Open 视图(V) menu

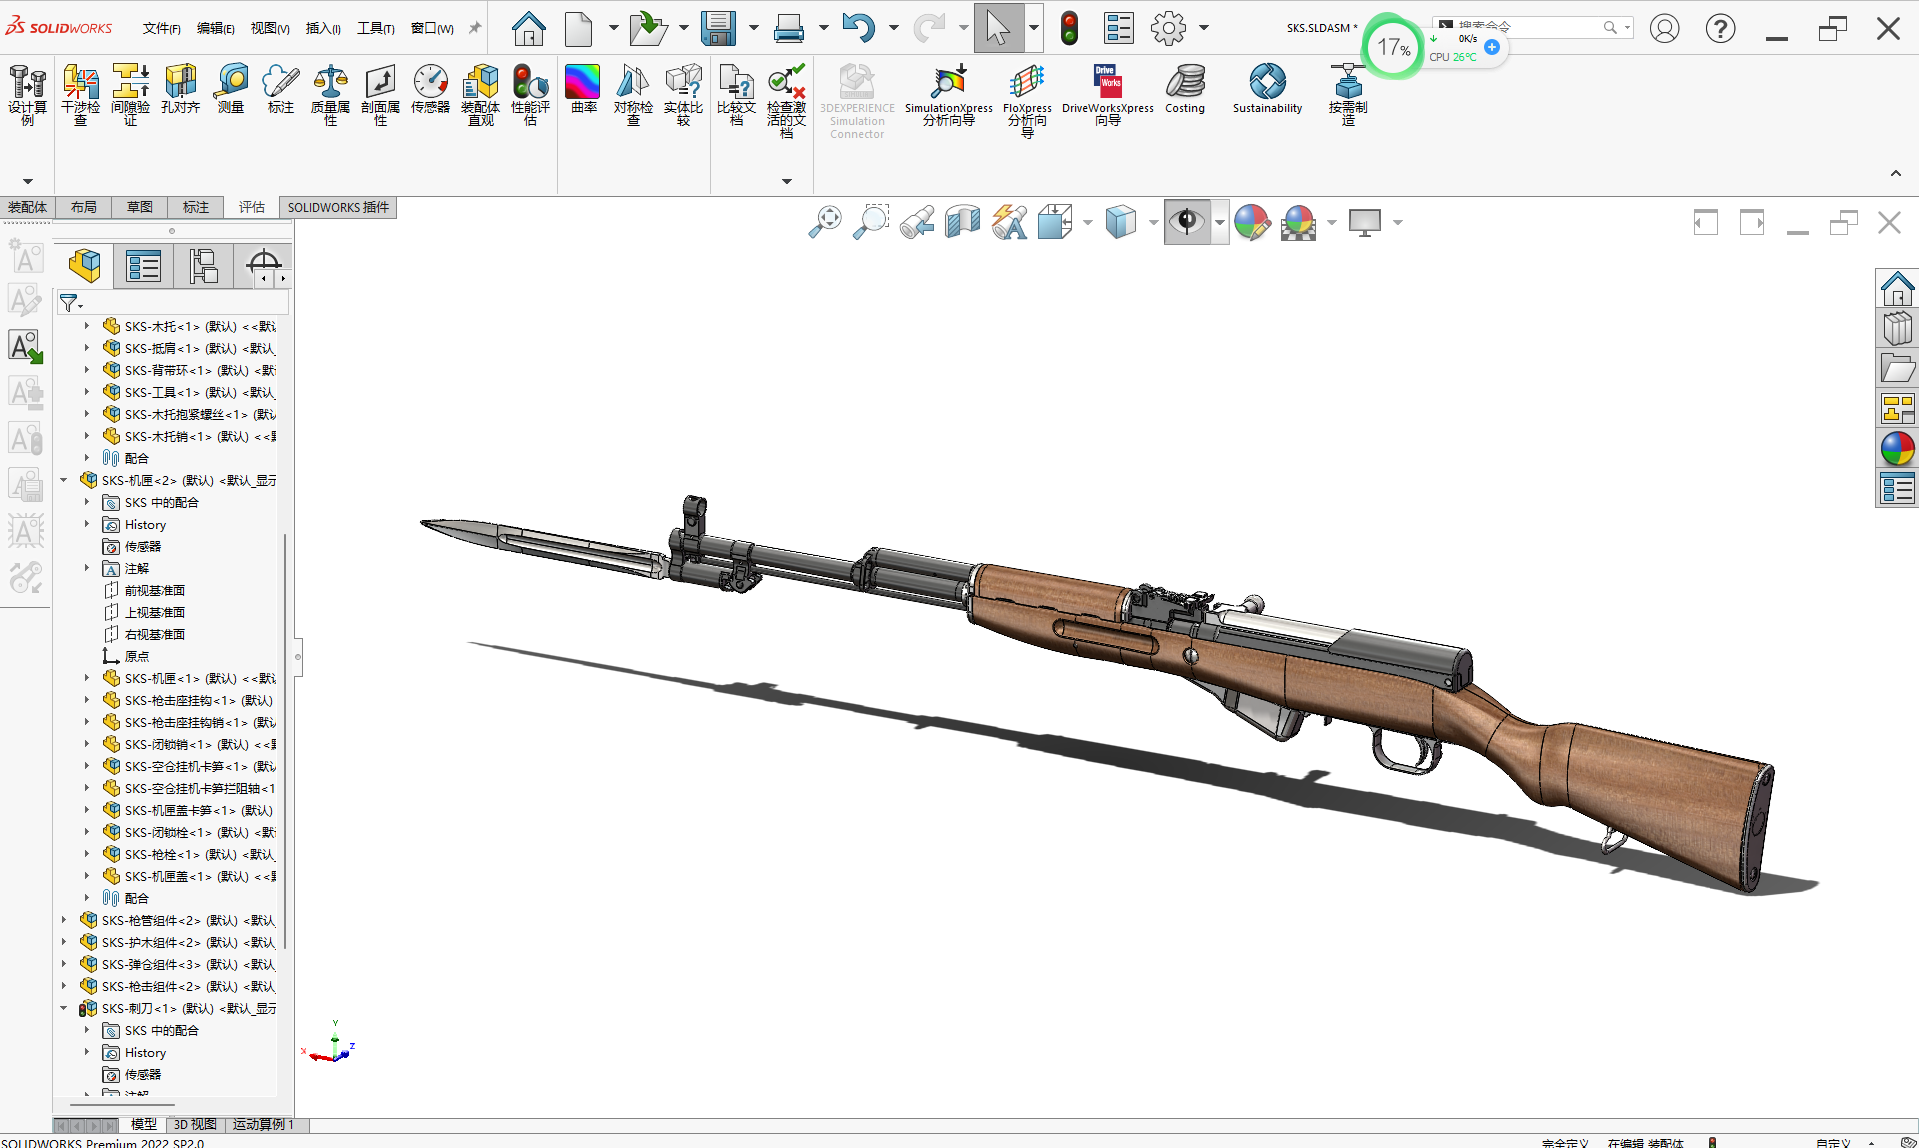(269, 28)
